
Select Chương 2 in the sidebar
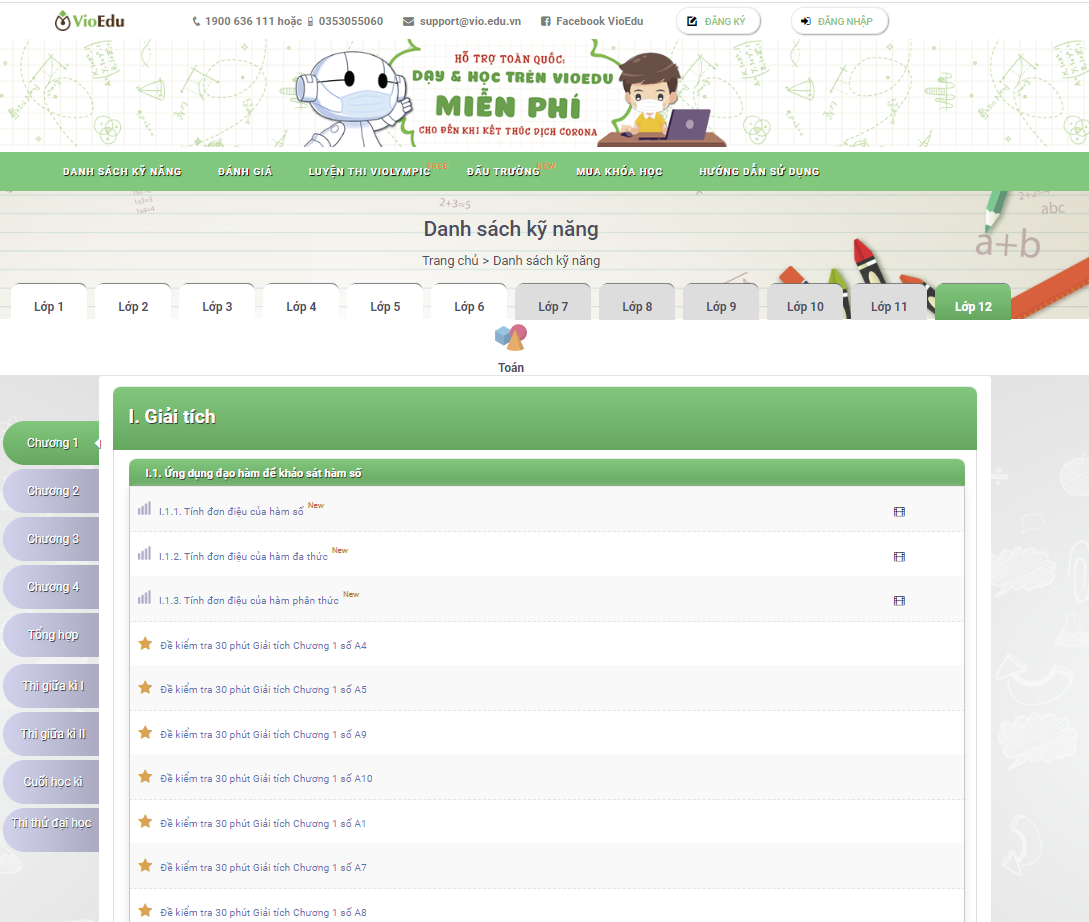[x=53, y=491]
